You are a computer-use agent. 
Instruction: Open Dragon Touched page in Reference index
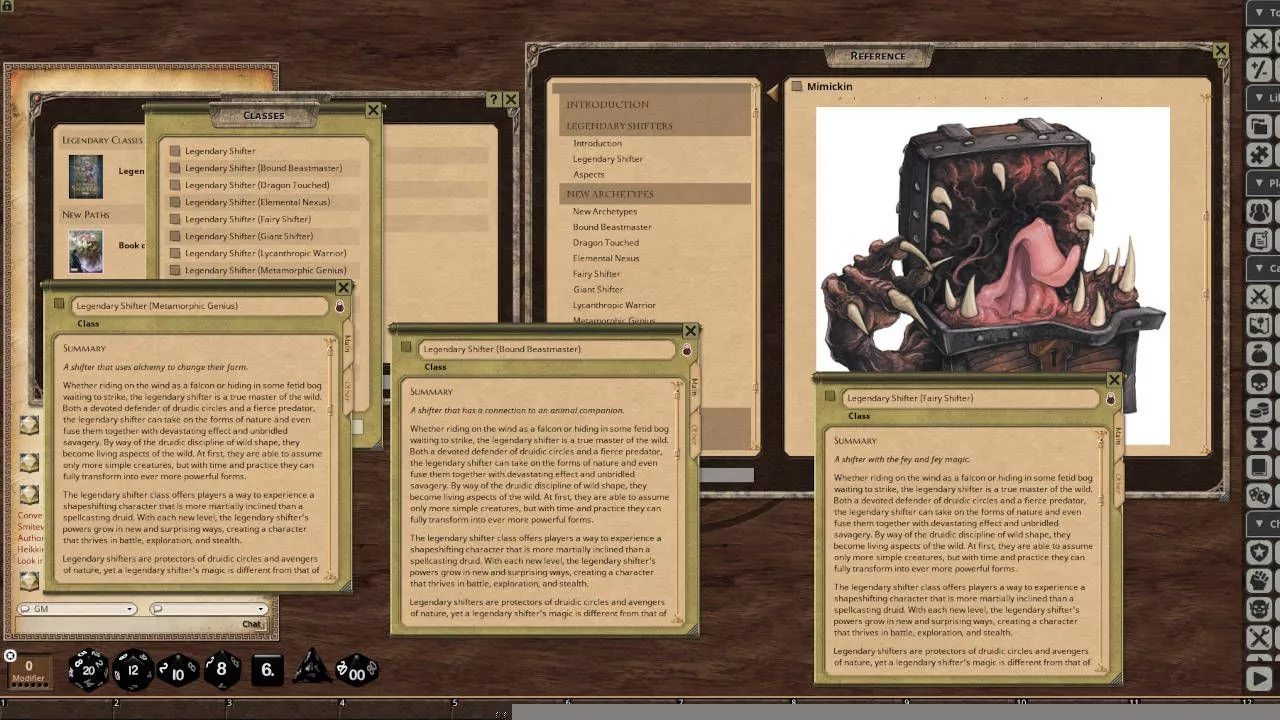605,242
